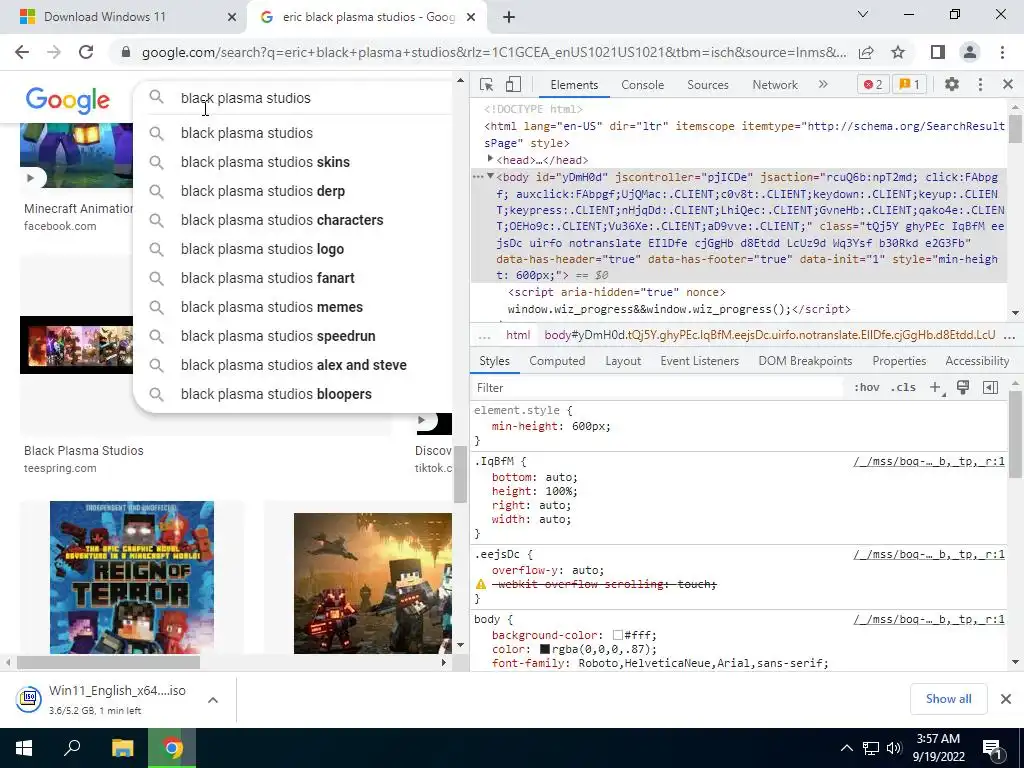The width and height of the screenshot is (1024, 768).
Task: Open the Reign of Terror image thumbnail
Action: (x=132, y=577)
